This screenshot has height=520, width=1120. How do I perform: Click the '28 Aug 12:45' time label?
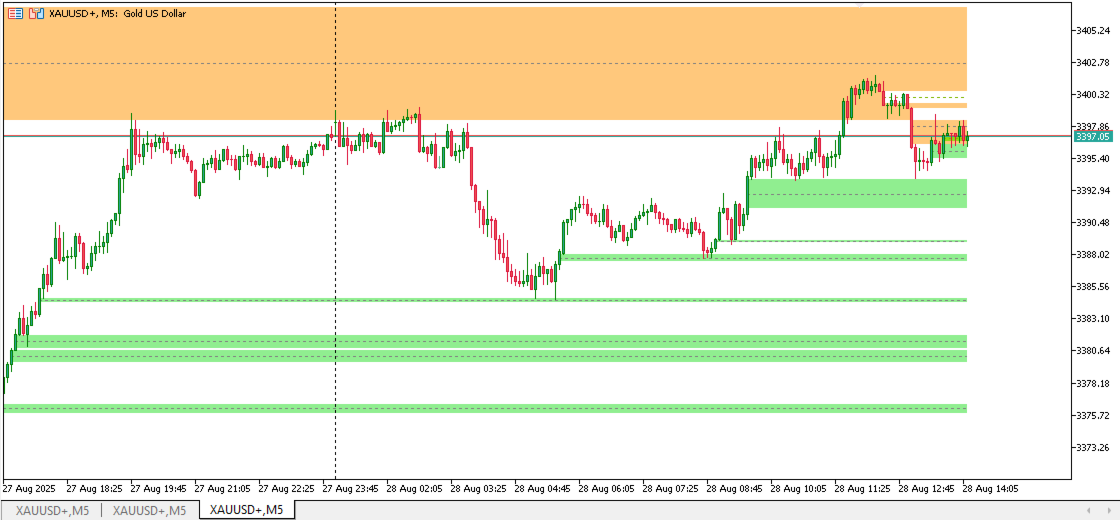(927, 489)
